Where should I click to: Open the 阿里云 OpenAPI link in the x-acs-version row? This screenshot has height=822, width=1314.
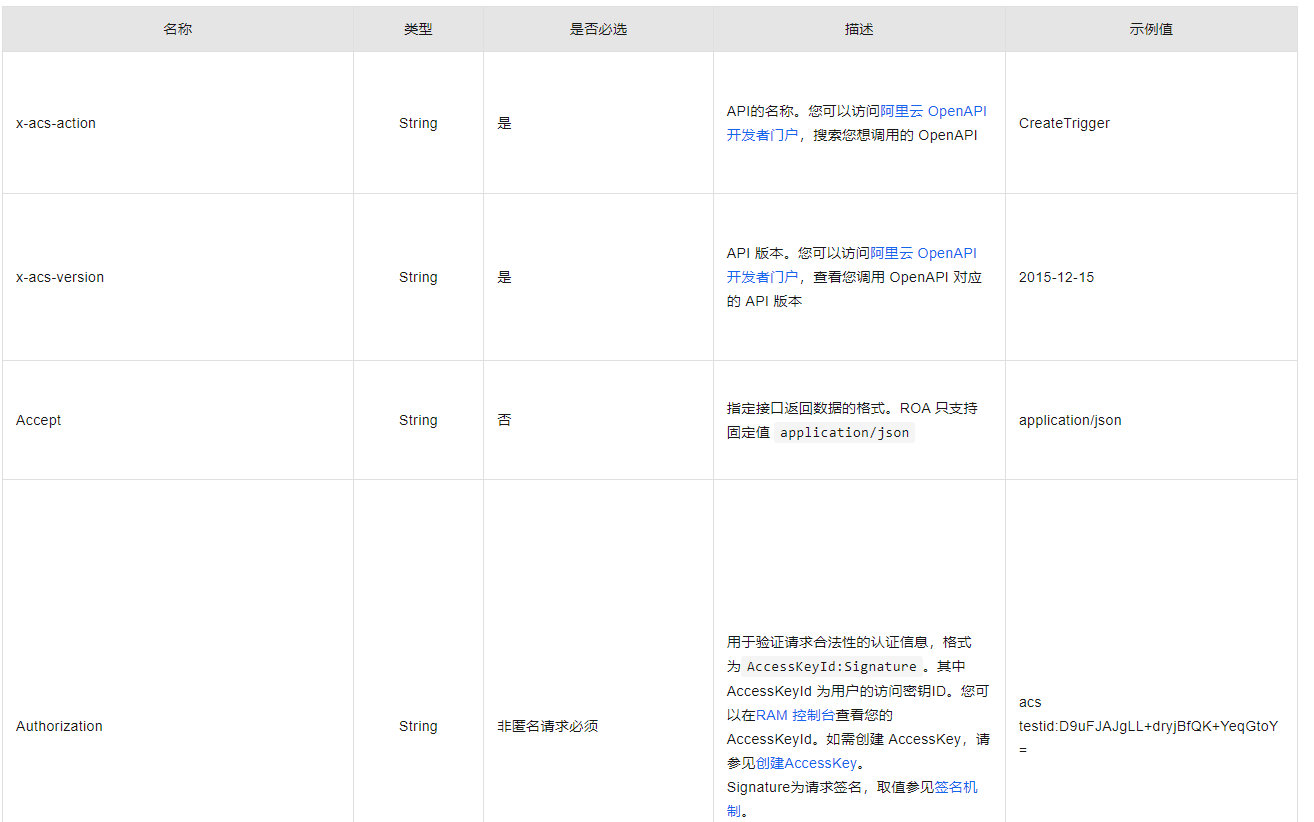click(x=923, y=253)
